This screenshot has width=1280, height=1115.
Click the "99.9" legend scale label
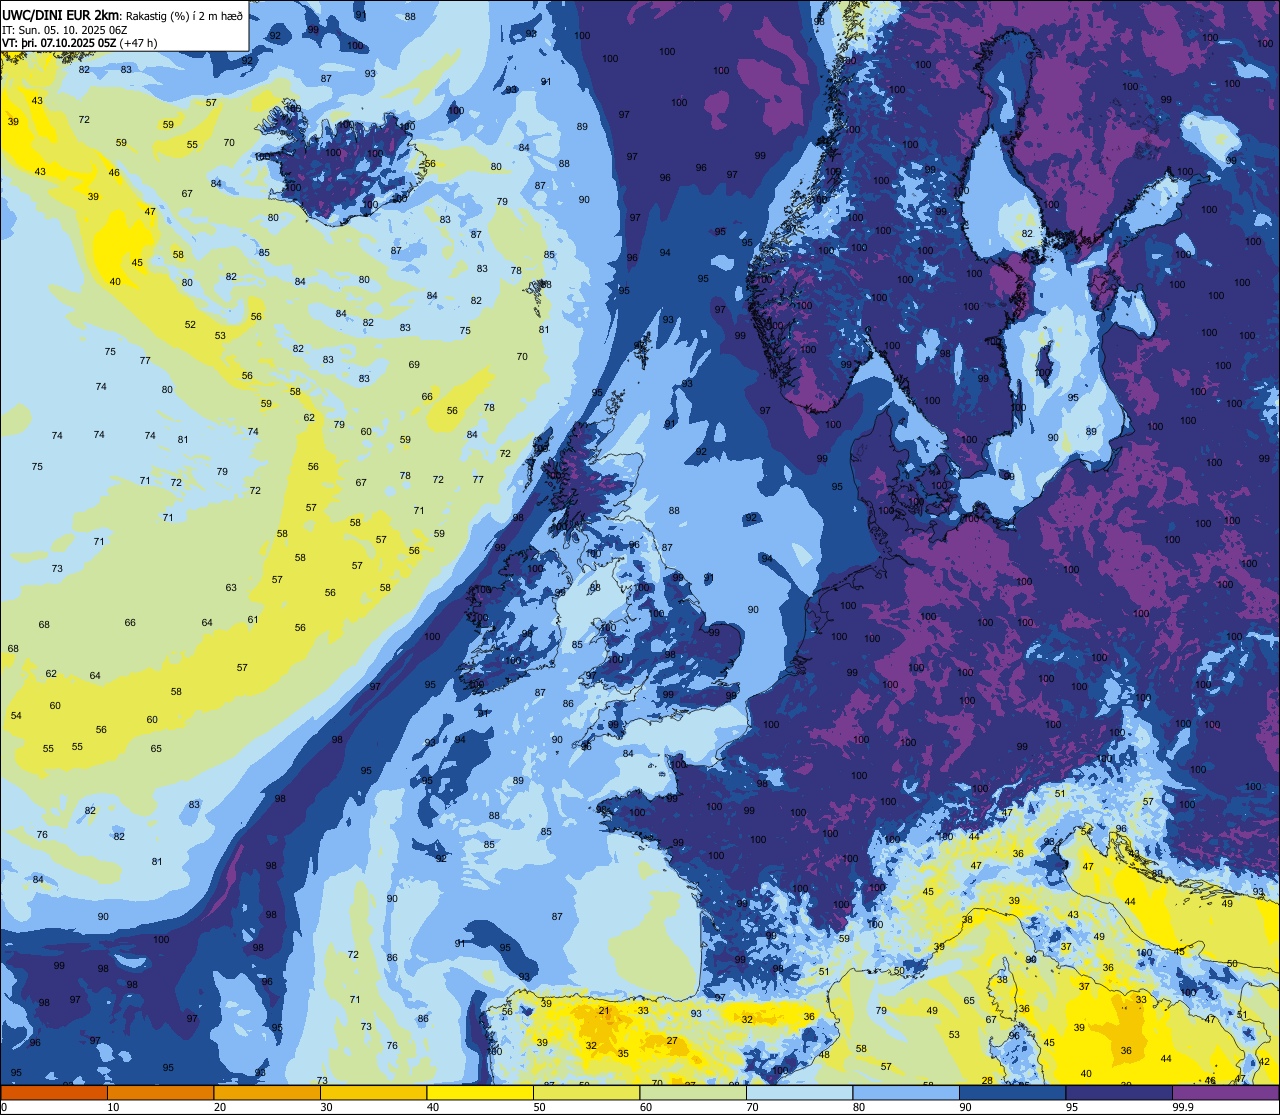click(x=1184, y=1107)
